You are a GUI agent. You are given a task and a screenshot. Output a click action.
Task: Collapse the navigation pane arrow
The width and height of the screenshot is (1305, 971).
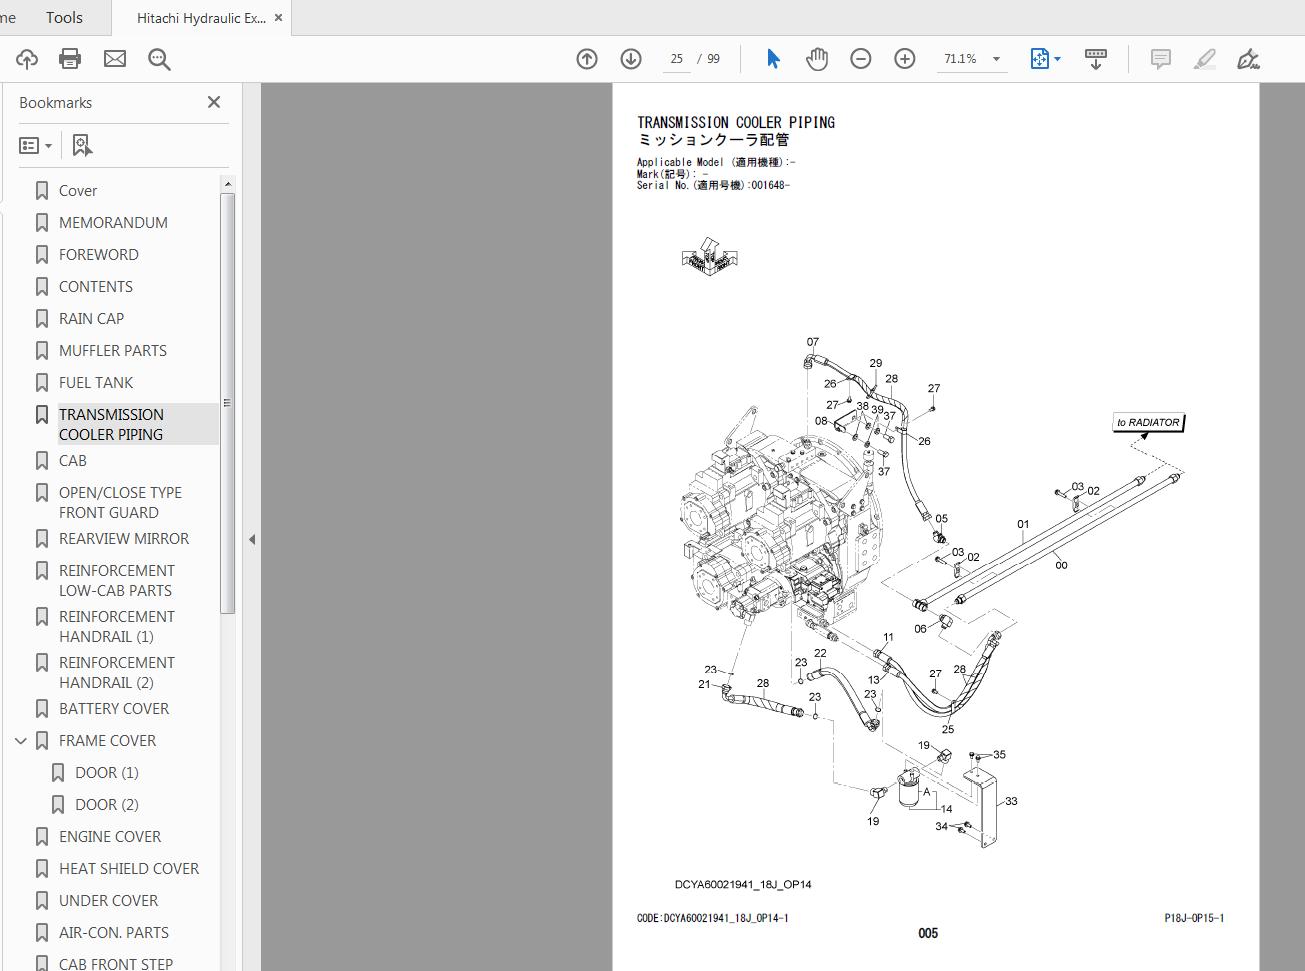point(252,539)
